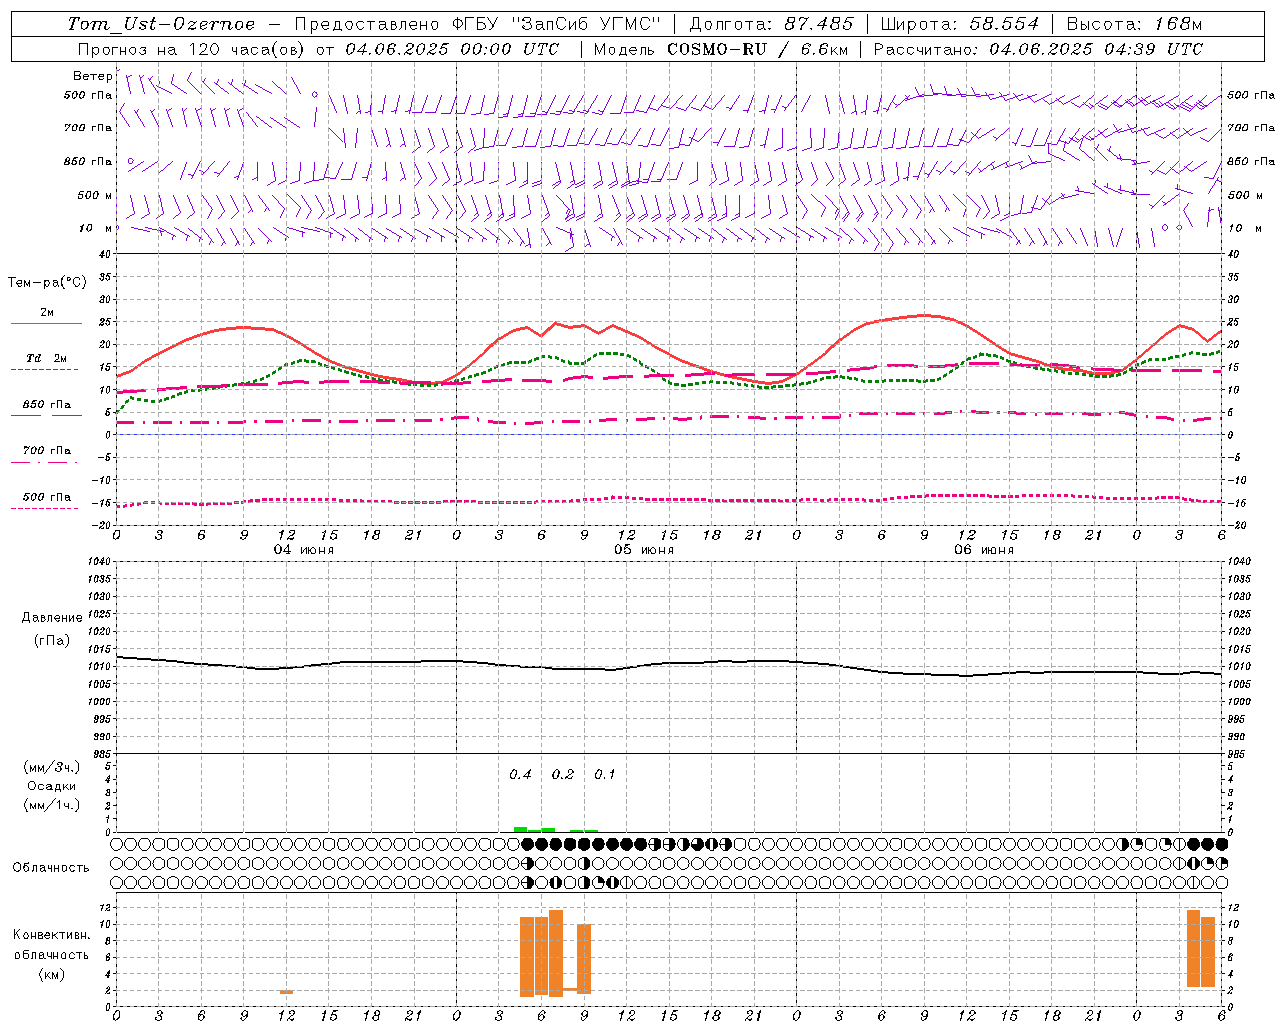Select the 'Долгота: 87.485' longitude text
The width and height of the screenshot is (1280, 1024).
click(771, 24)
